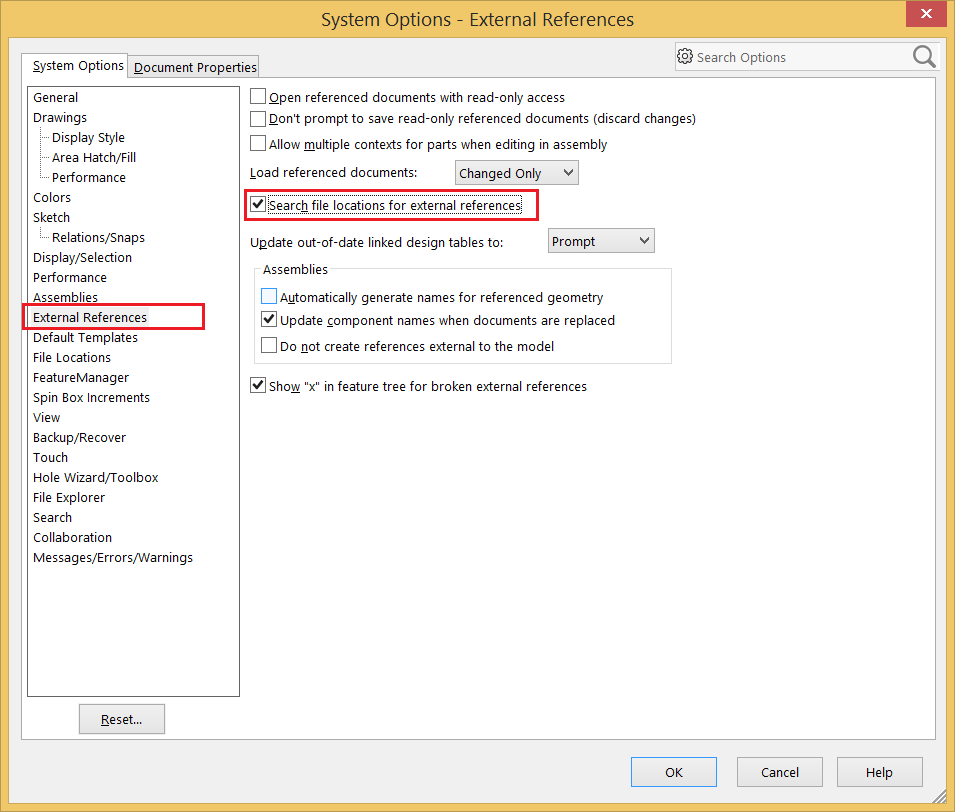
Task: Open Hole Wizard/Toolbox settings category
Action: pyautogui.click(x=95, y=477)
